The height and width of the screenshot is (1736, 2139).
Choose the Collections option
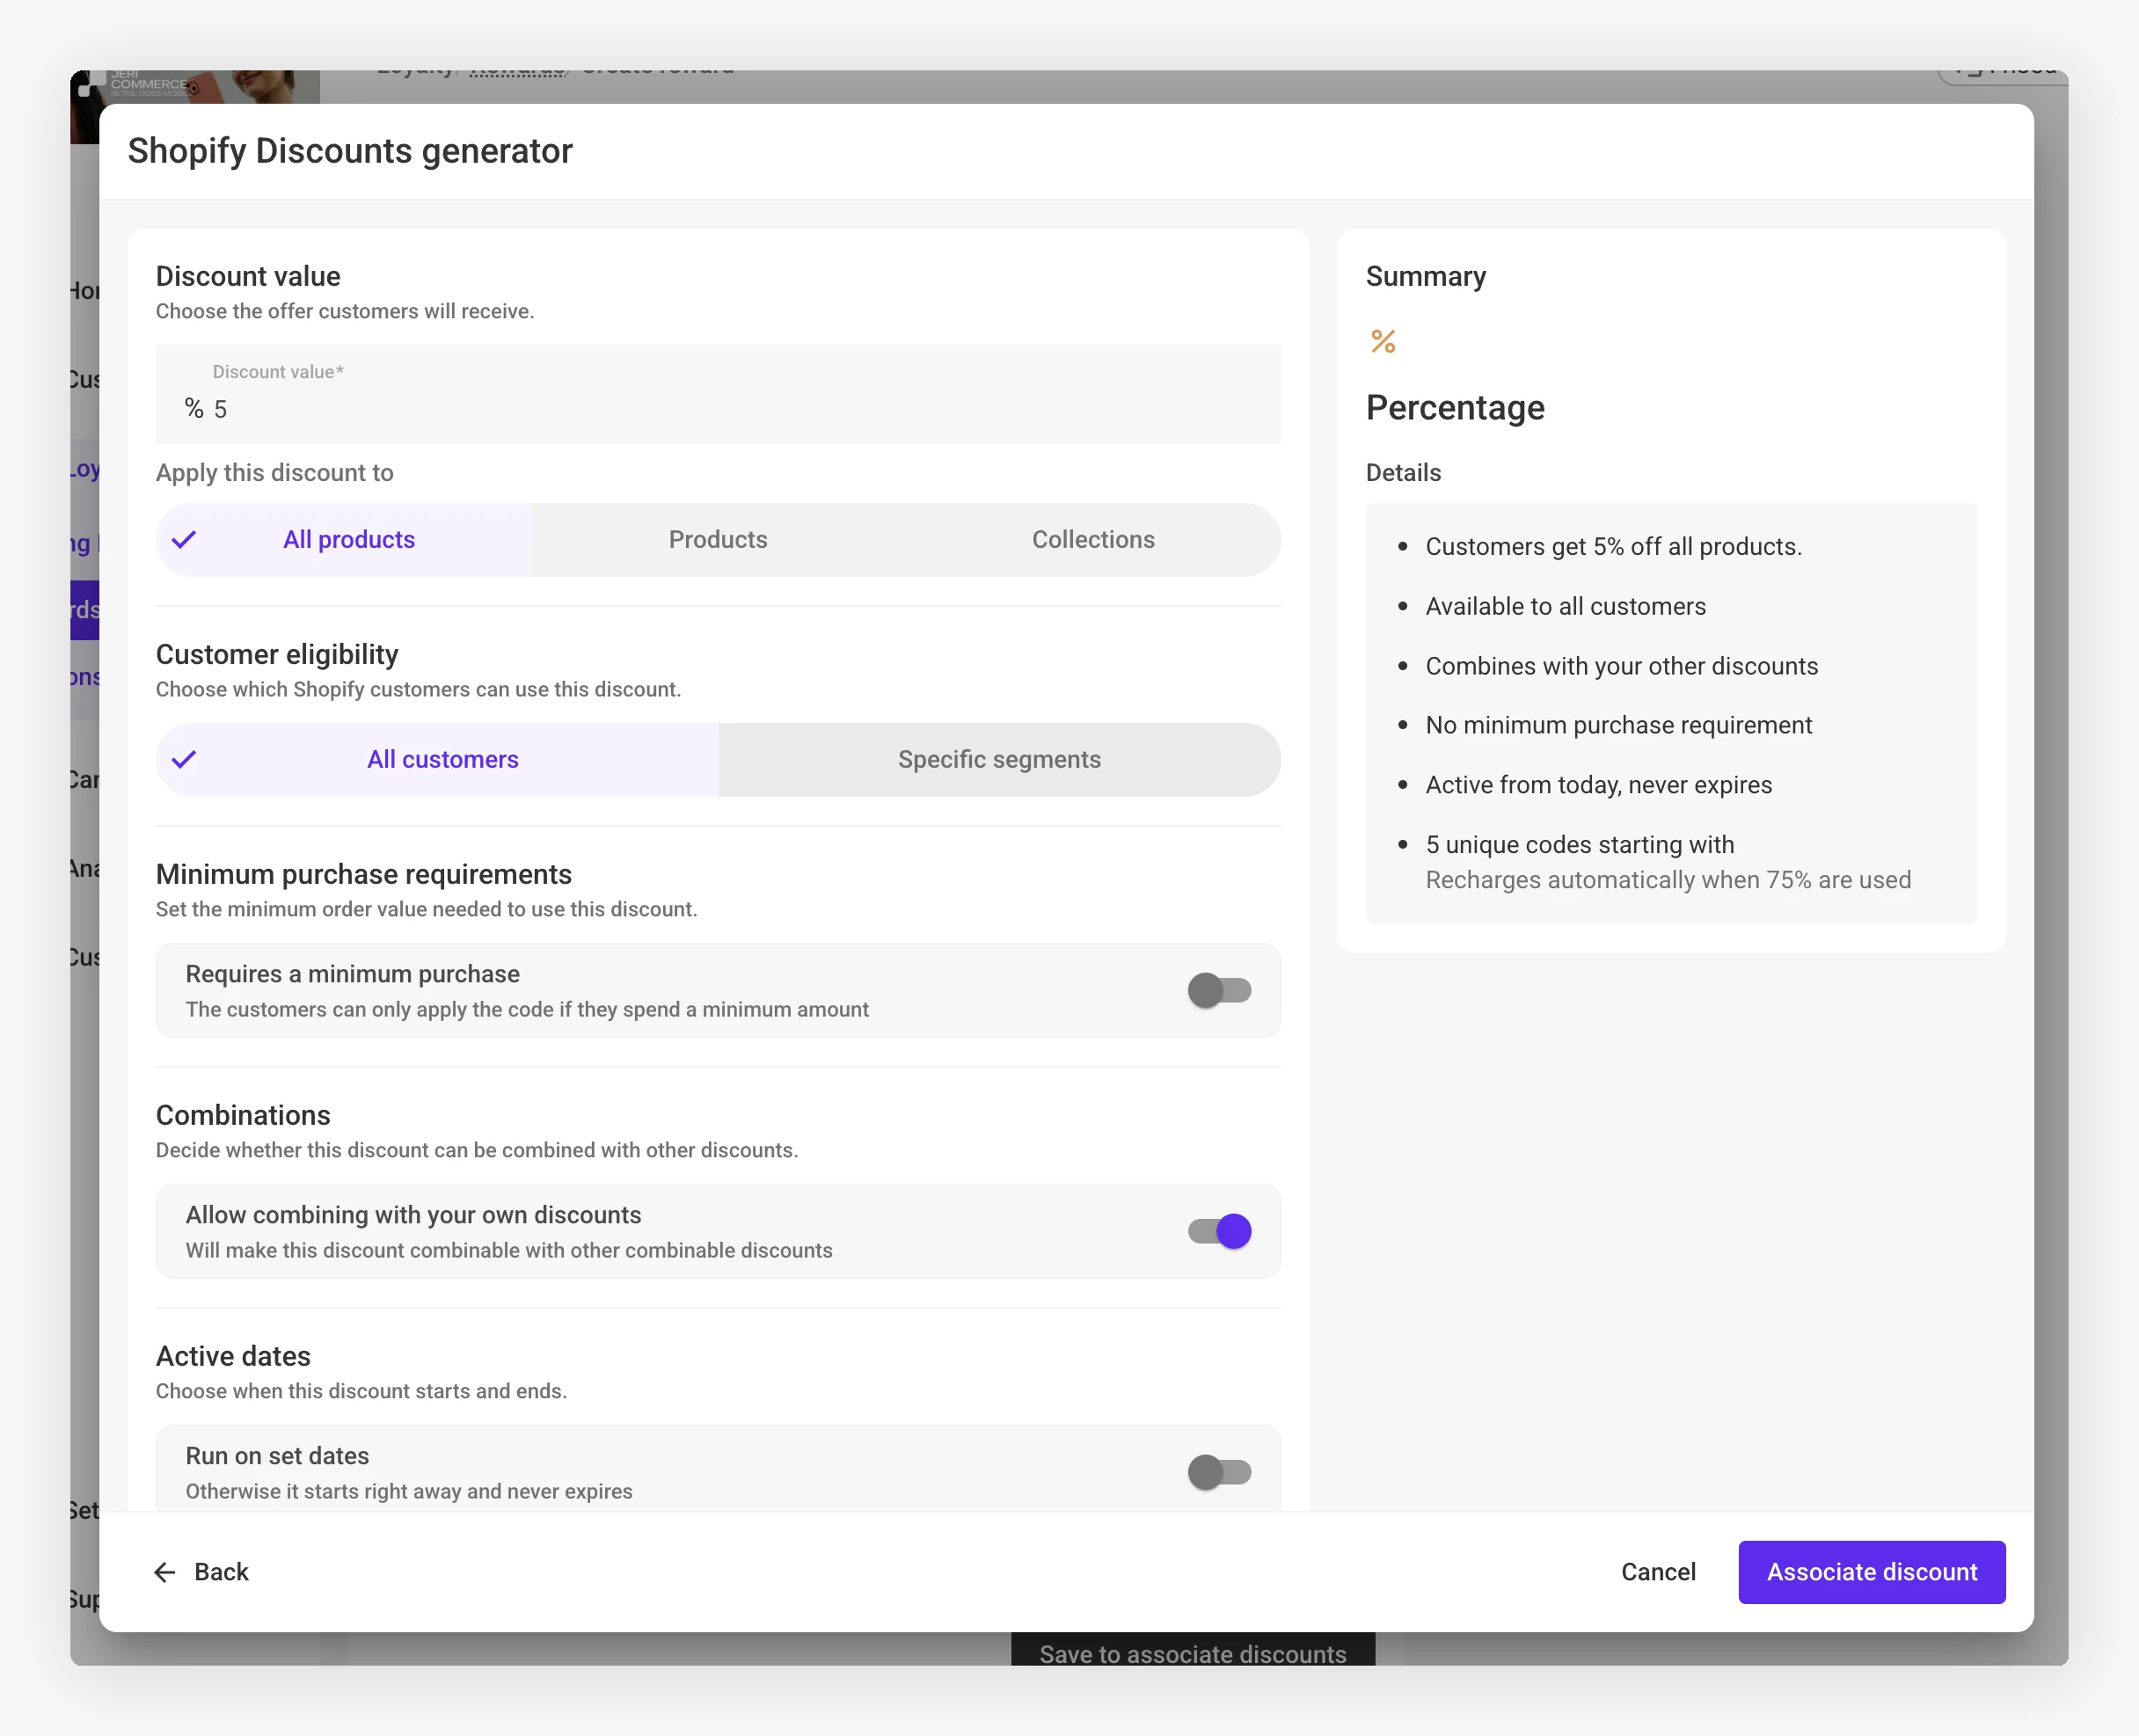click(x=1093, y=540)
